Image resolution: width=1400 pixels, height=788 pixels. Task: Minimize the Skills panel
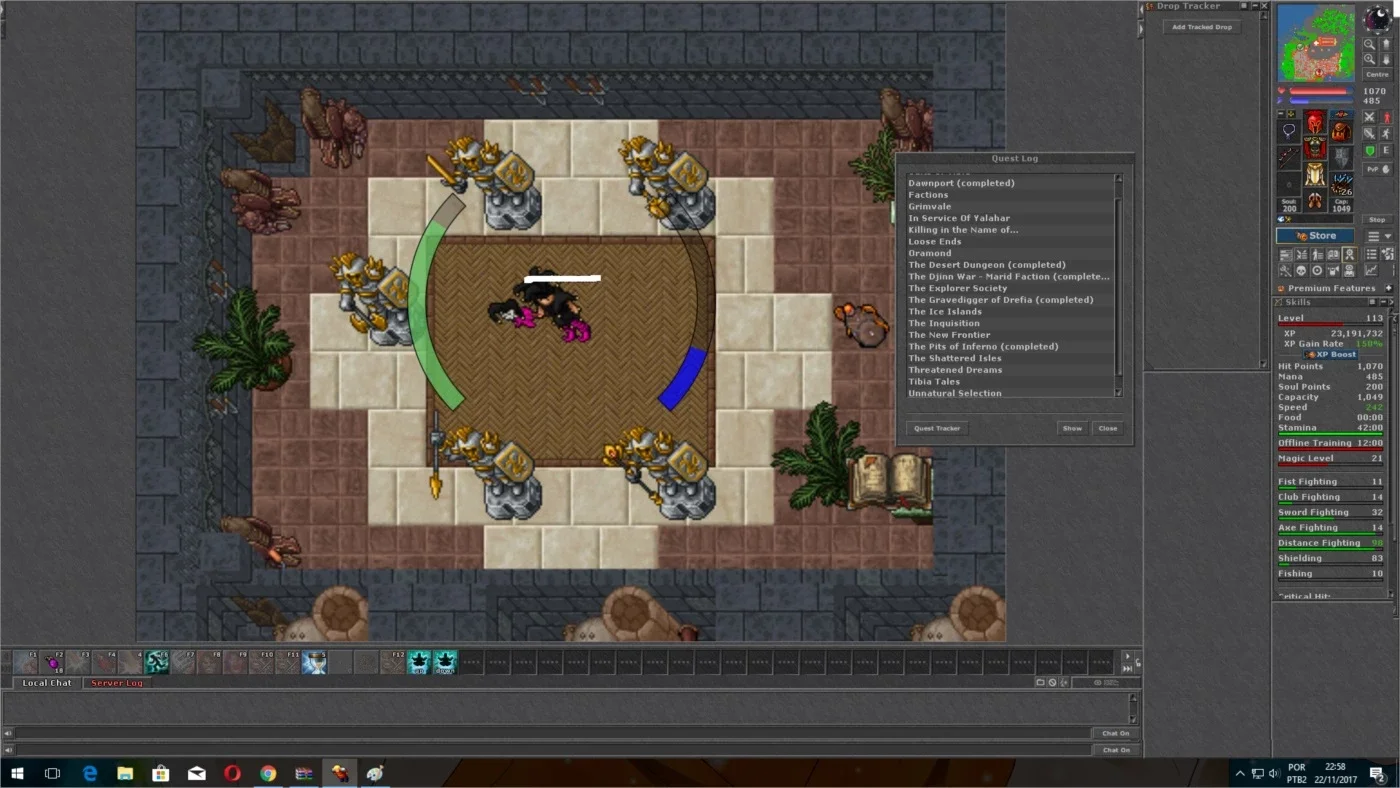(1383, 302)
